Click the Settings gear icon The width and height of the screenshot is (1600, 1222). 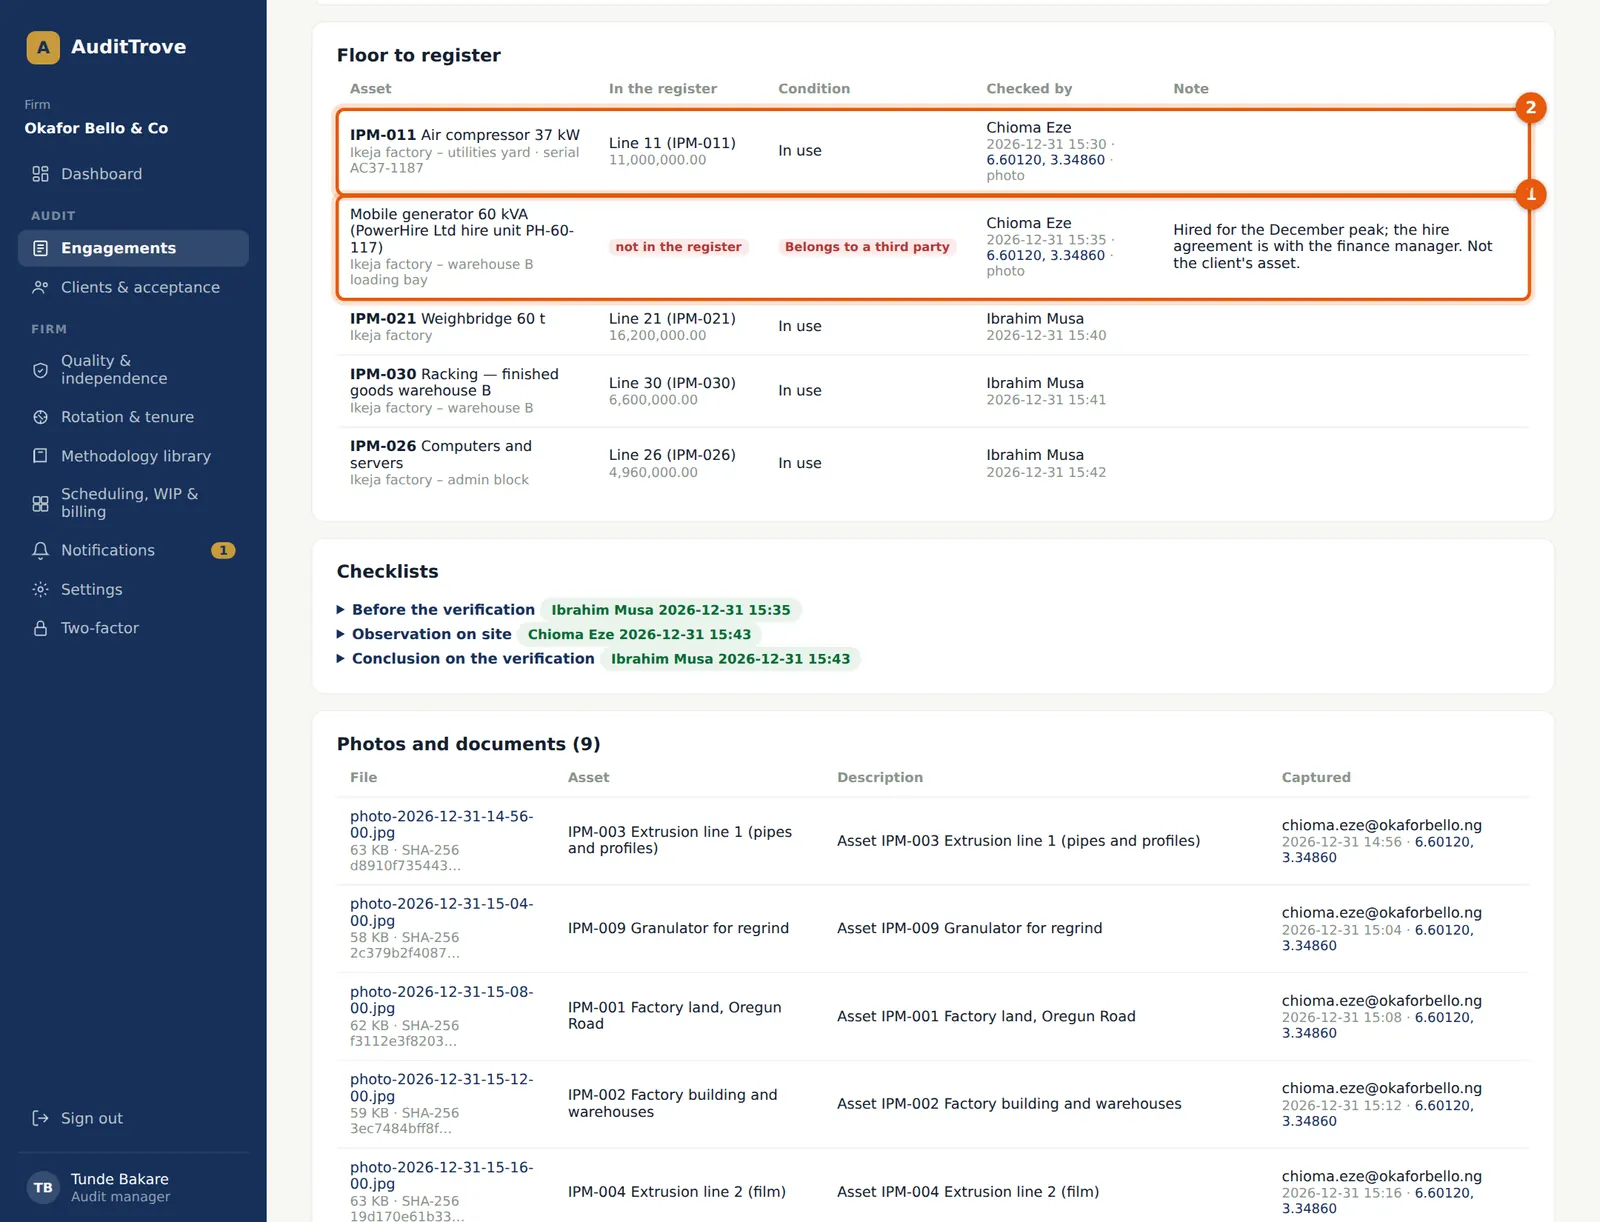40,590
